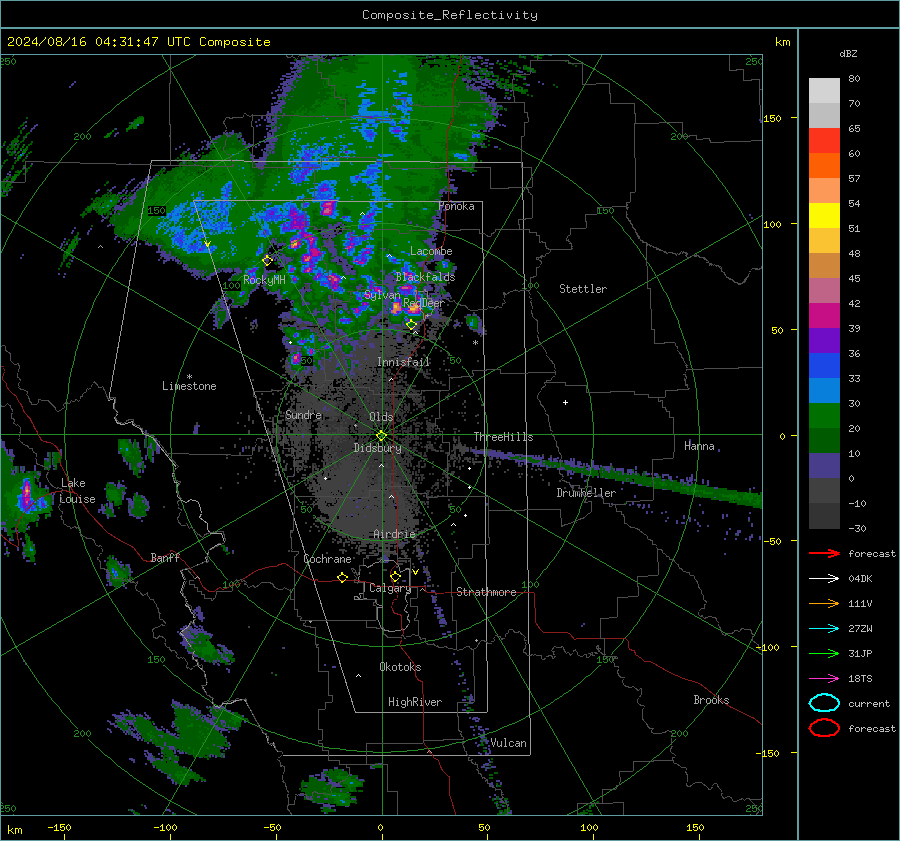This screenshot has width=900, height=841.
Task: Click the -100 tick on right axis
Action: pyautogui.click(x=769, y=647)
